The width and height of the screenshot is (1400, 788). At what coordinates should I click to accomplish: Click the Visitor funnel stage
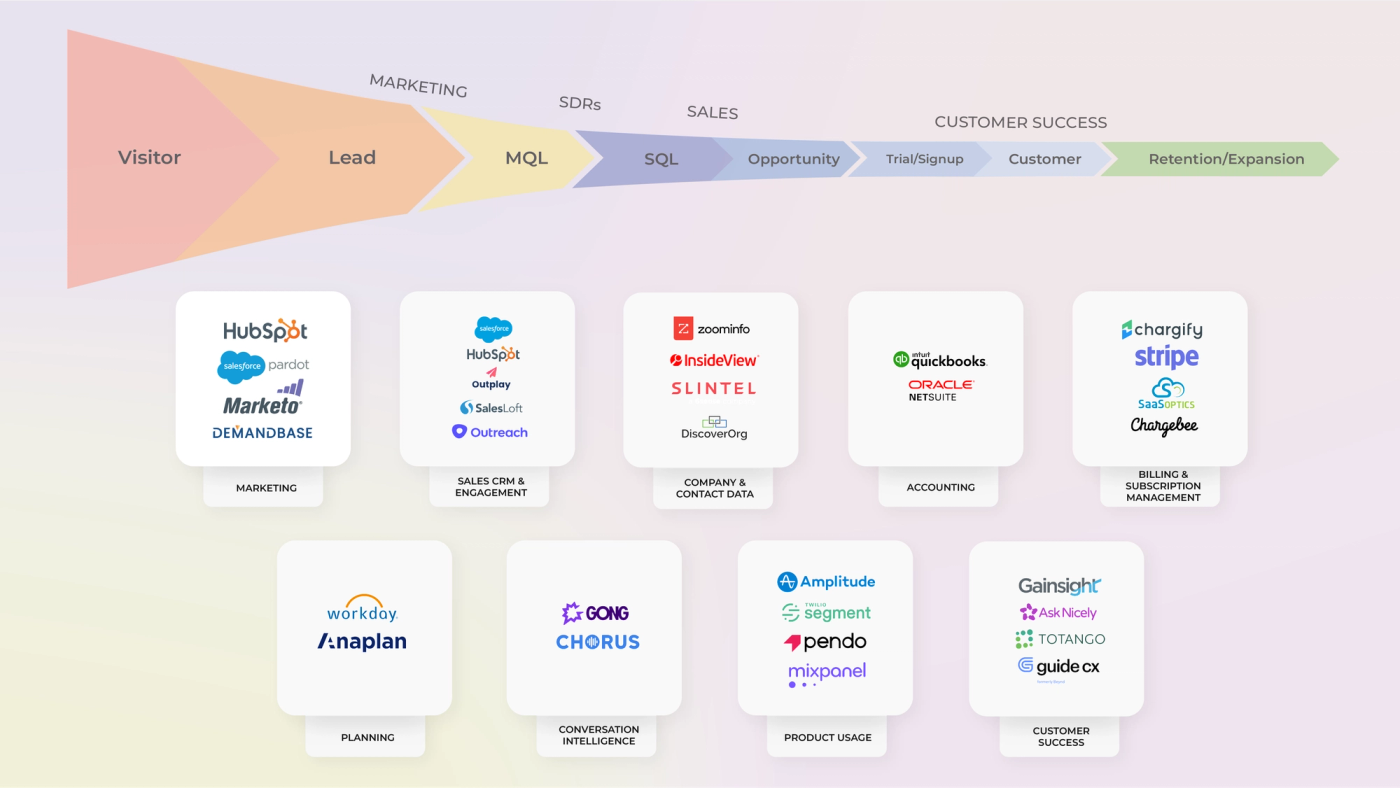[149, 158]
